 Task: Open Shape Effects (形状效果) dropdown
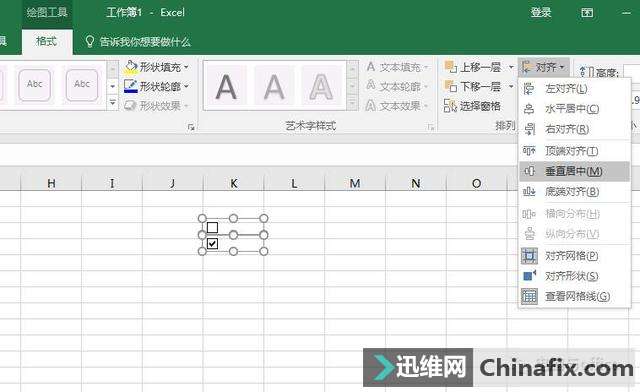tap(157, 106)
